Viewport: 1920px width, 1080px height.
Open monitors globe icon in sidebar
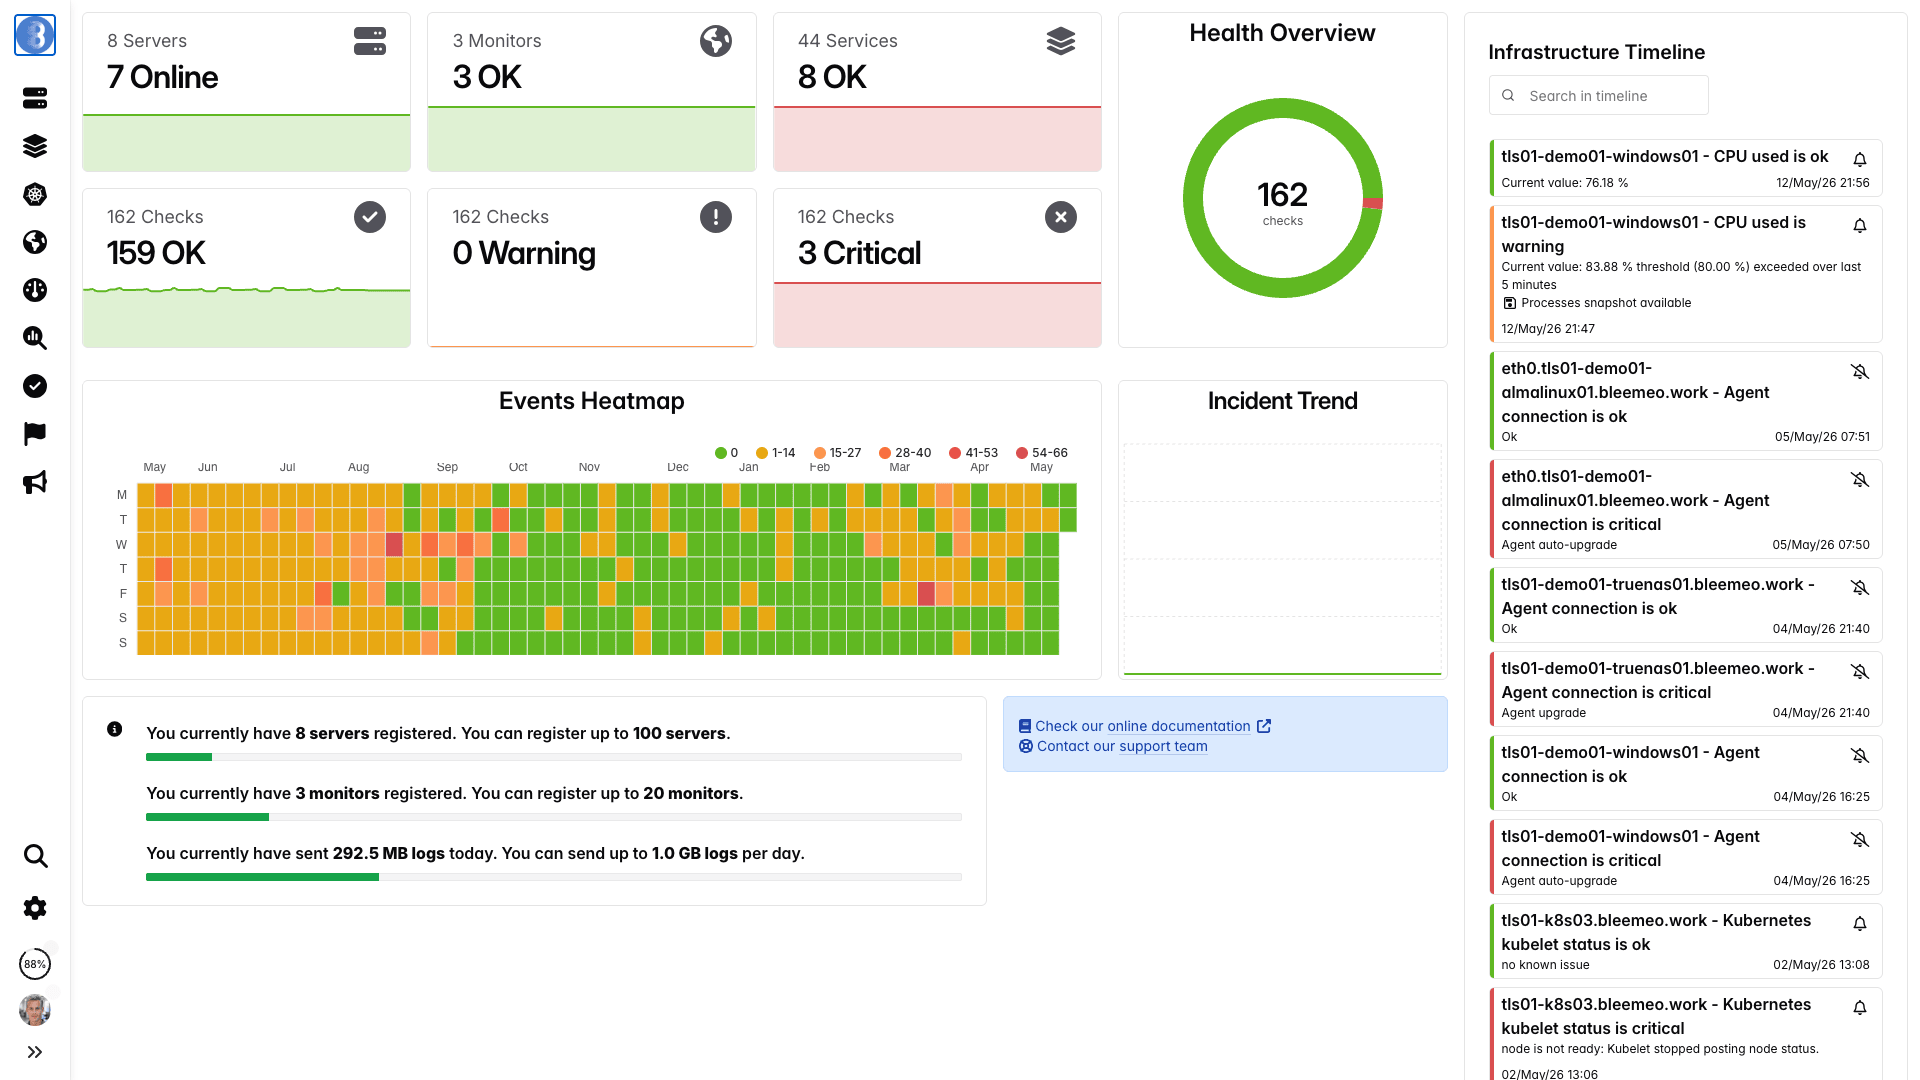pyautogui.click(x=35, y=242)
